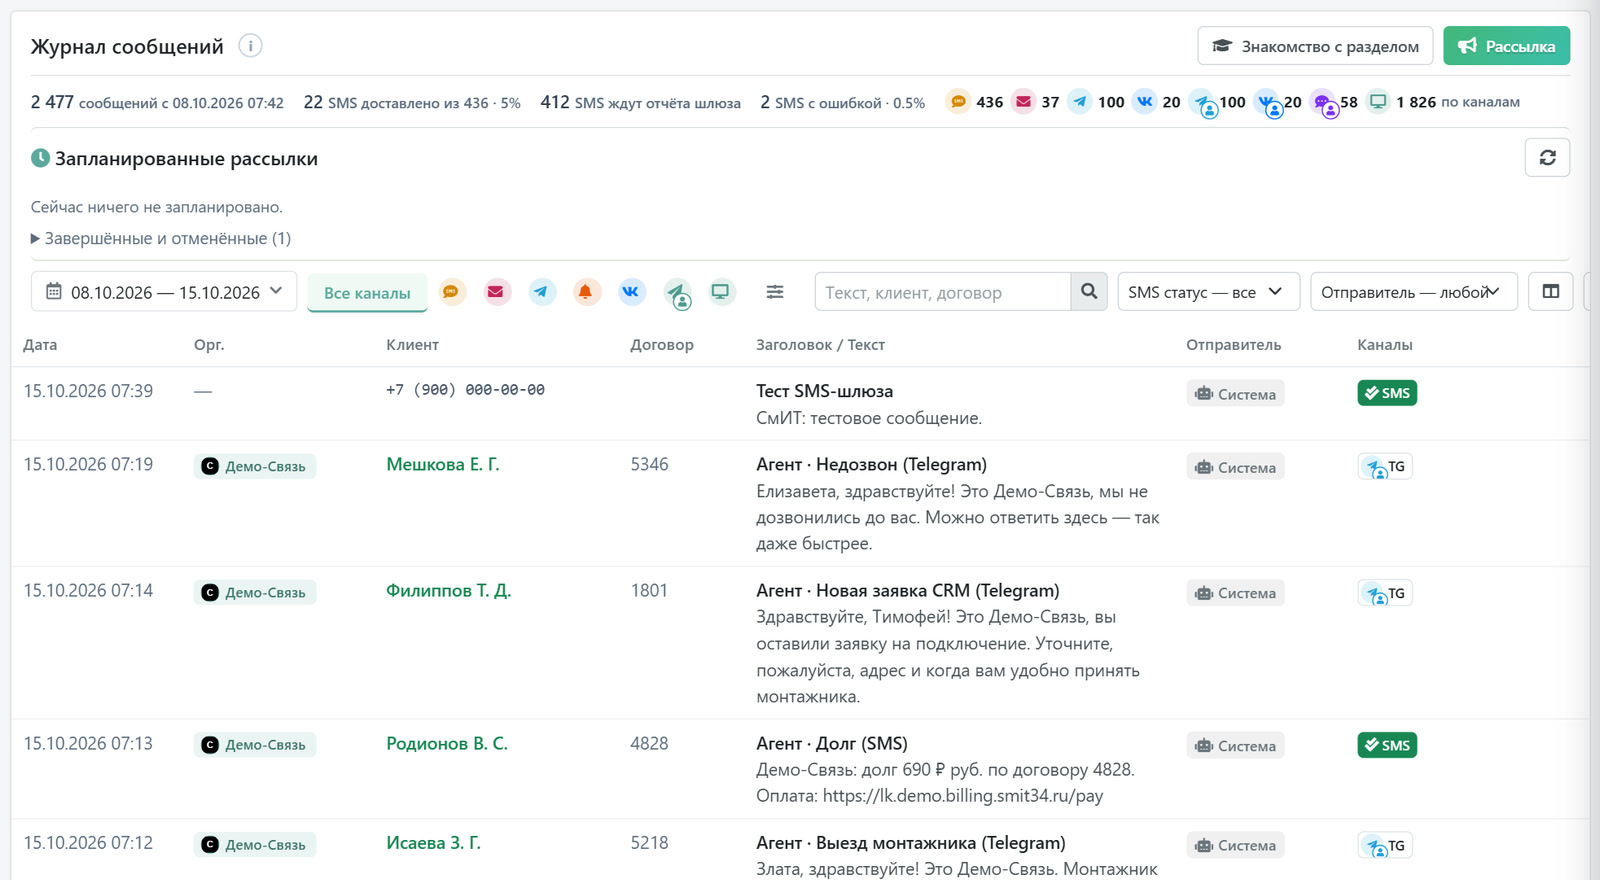
Task: Filter messages by email channel icon
Action: pos(496,292)
